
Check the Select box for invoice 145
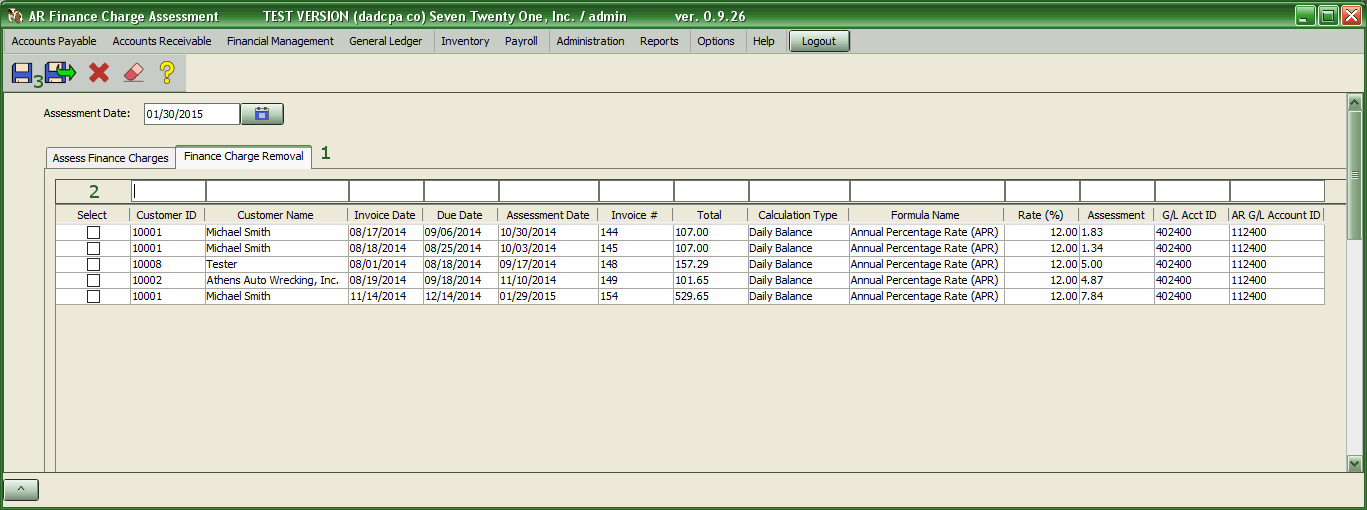pyautogui.click(x=93, y=248)
